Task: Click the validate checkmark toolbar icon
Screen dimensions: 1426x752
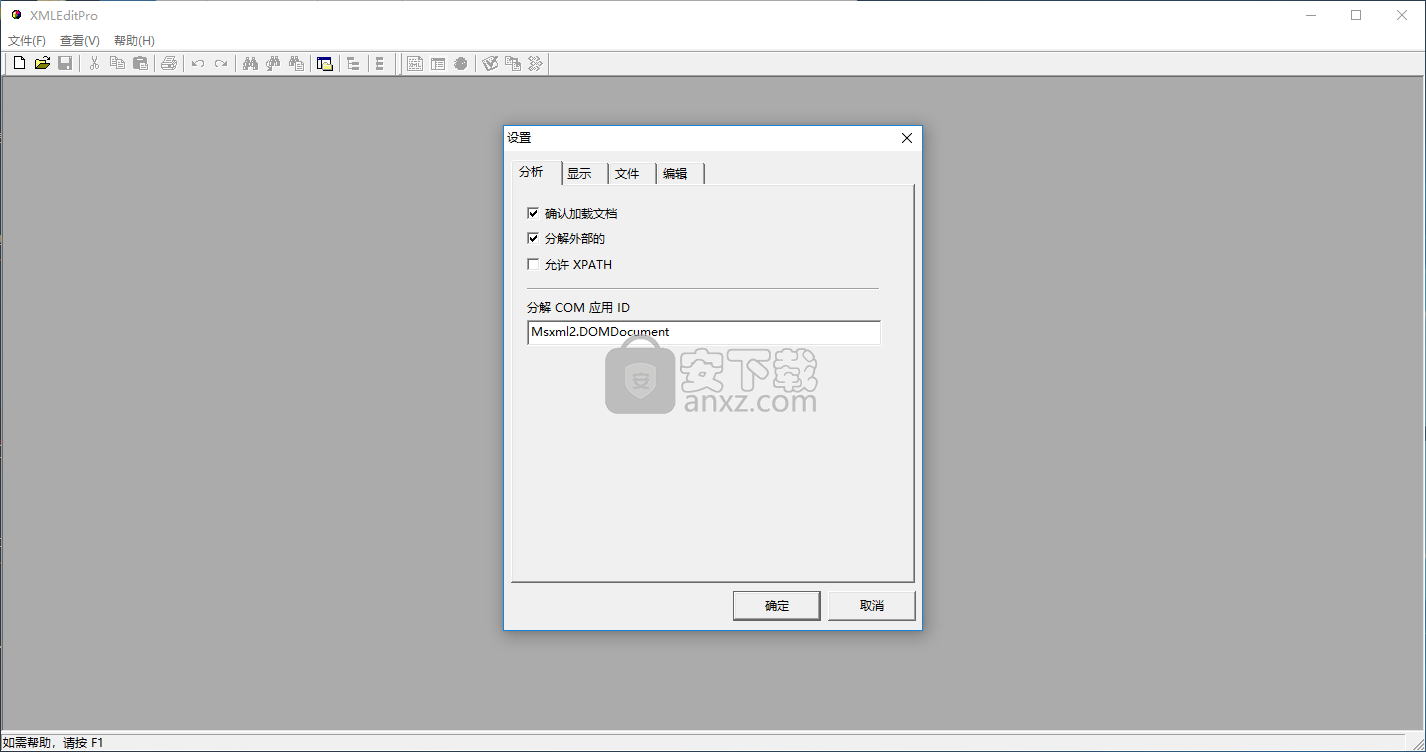Action: click(x=490, y=64)
